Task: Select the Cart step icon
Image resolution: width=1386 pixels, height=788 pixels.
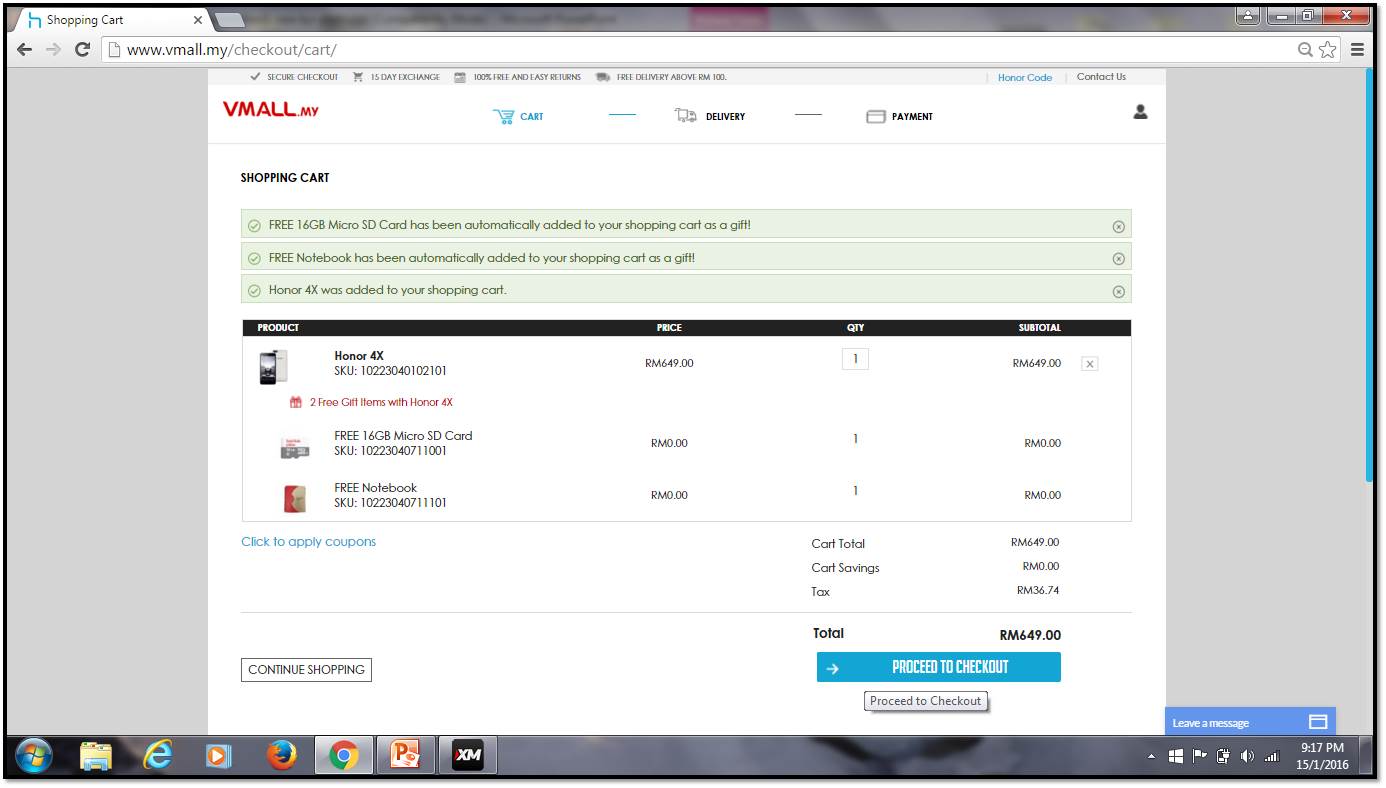Action: [503, 117]
